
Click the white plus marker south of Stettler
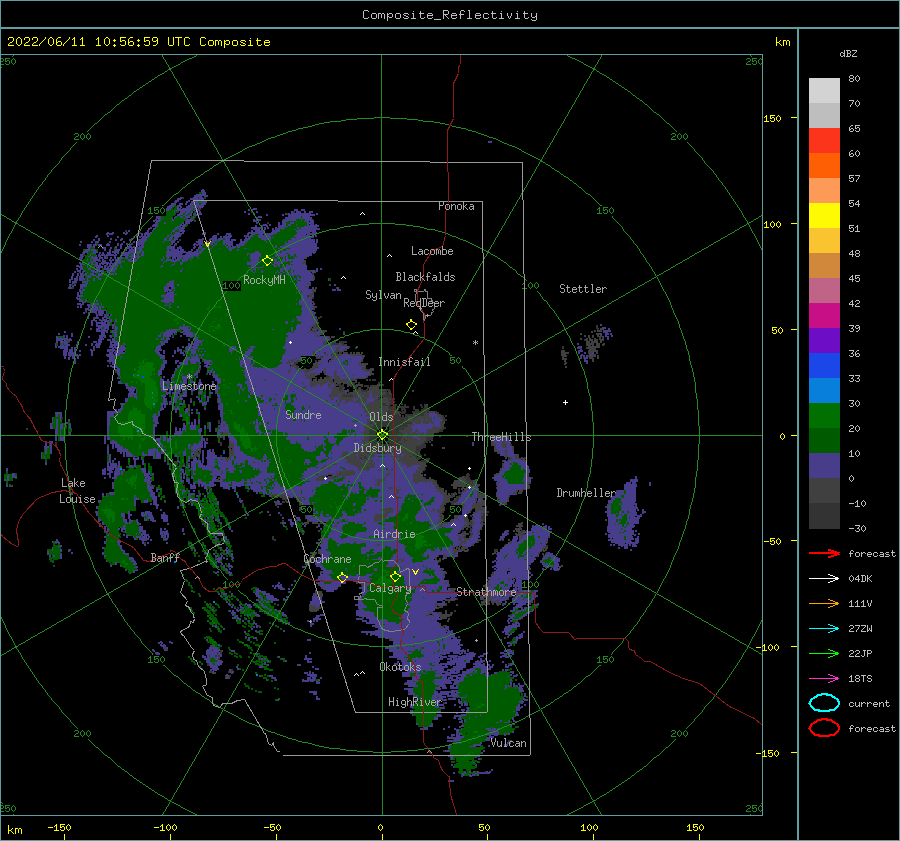[x=565, y=402]
